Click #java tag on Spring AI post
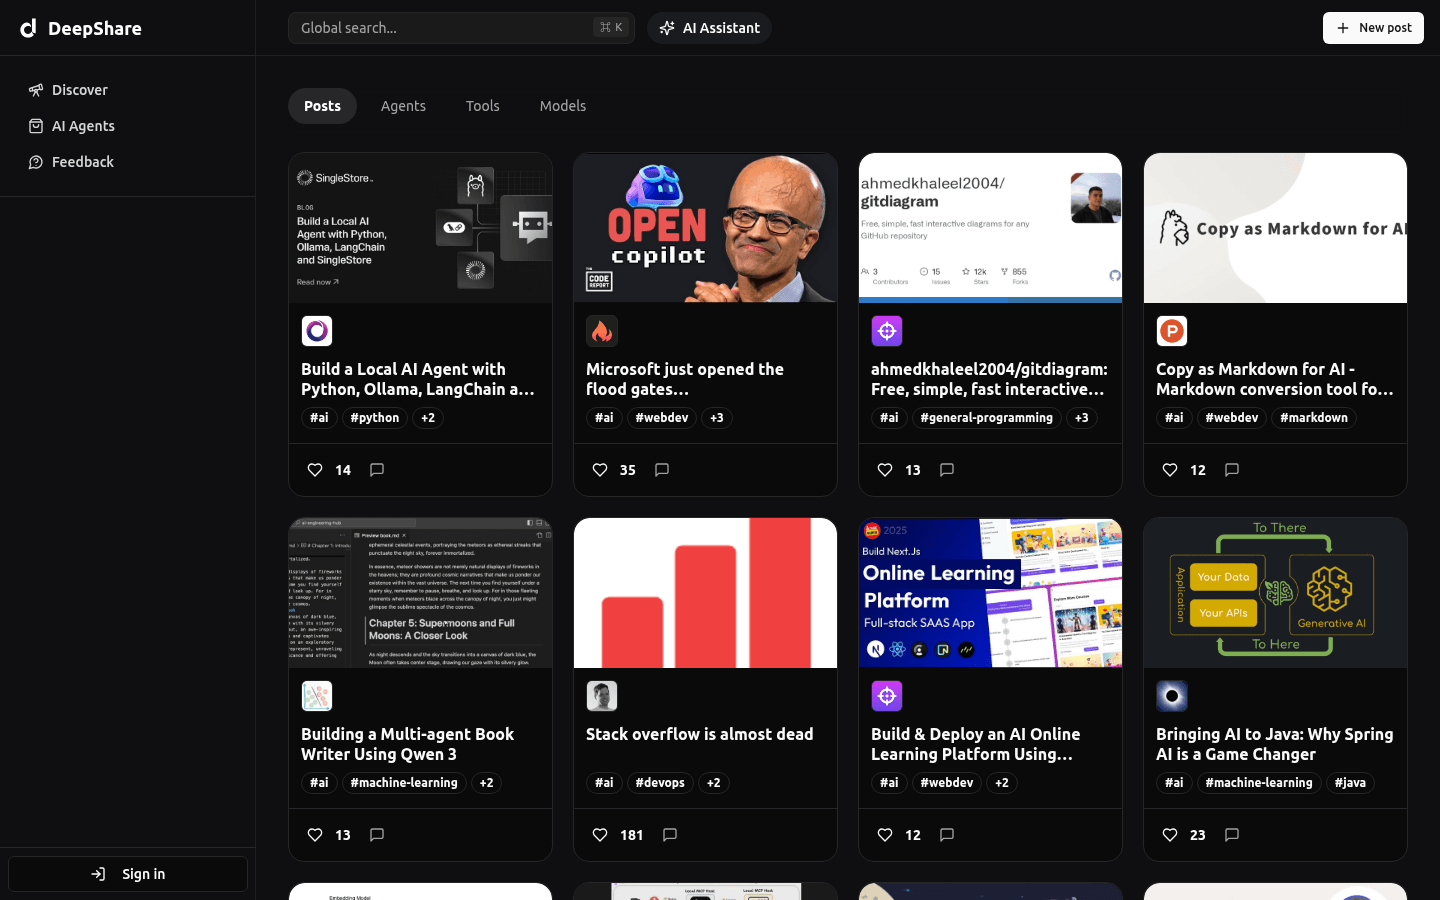 click(x=1350, y=783)
